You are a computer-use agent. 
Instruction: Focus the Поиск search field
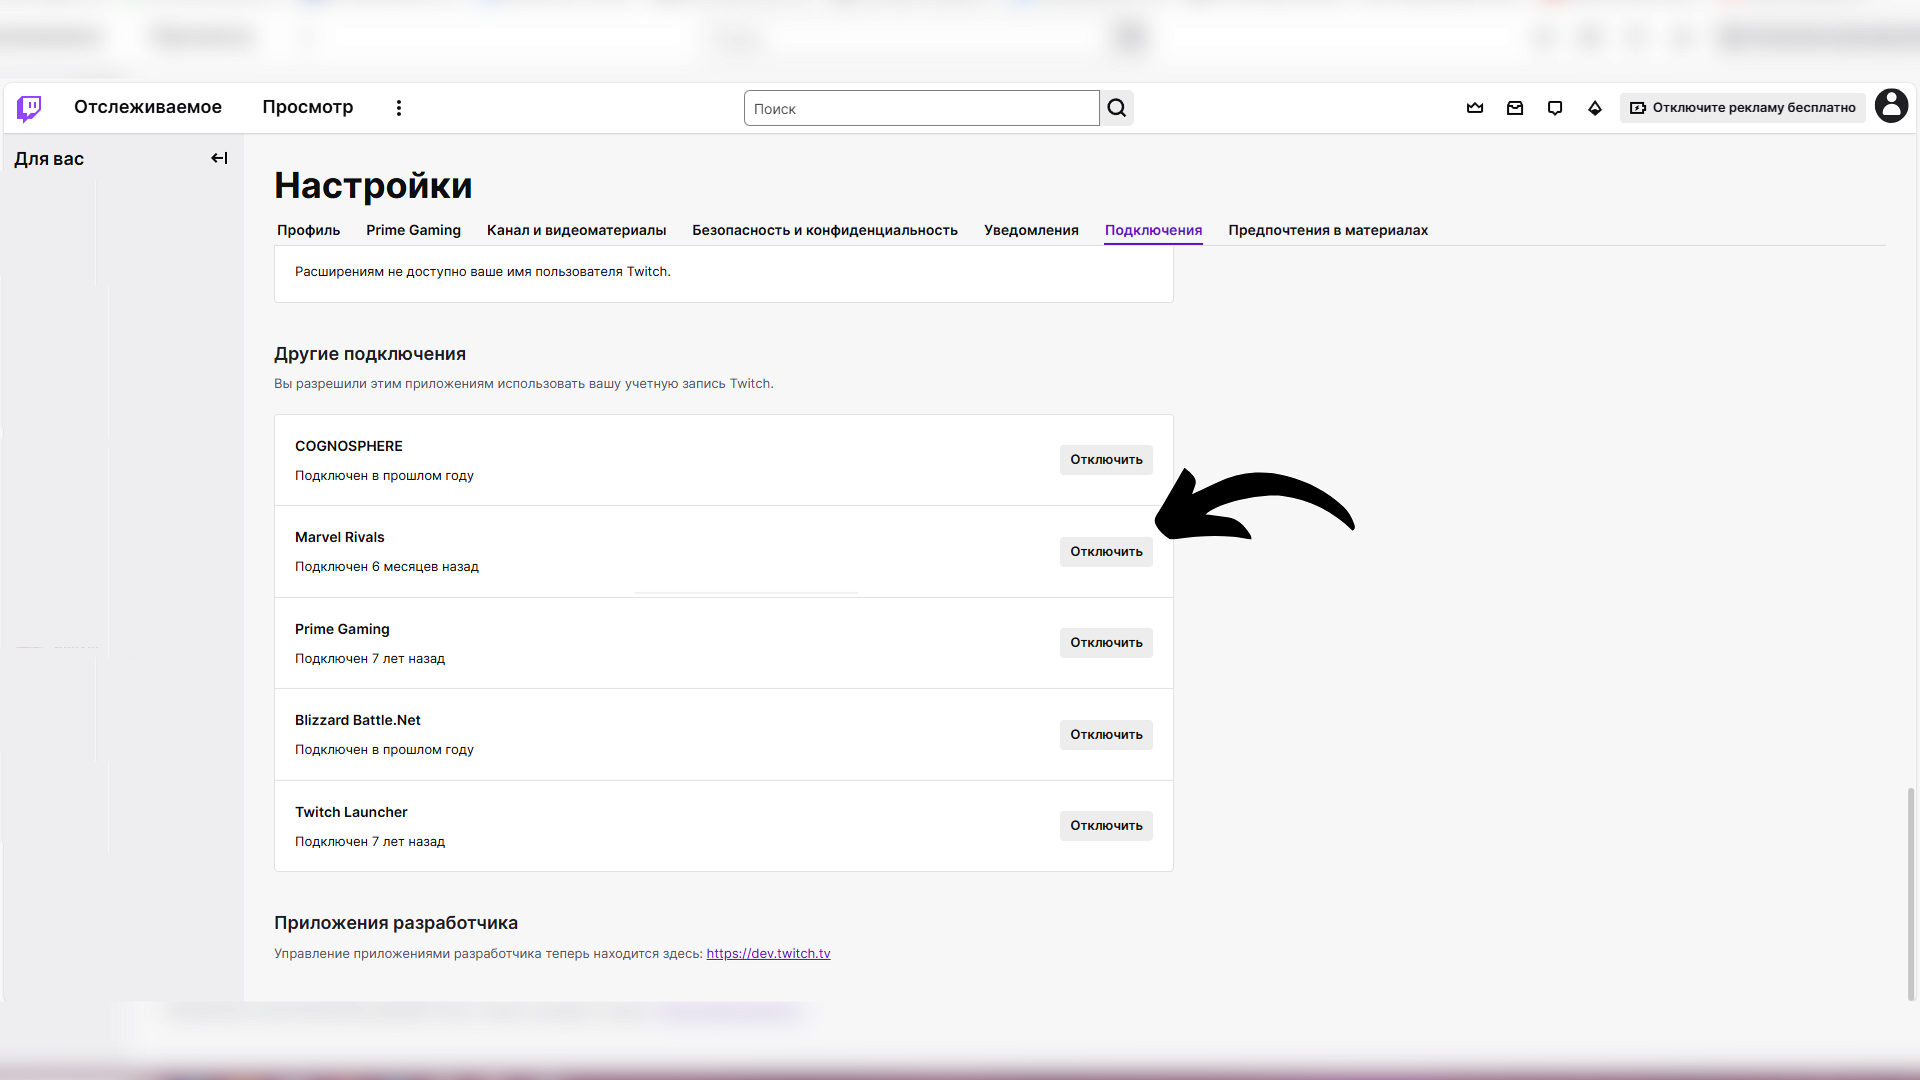click(x=921, y=108)
